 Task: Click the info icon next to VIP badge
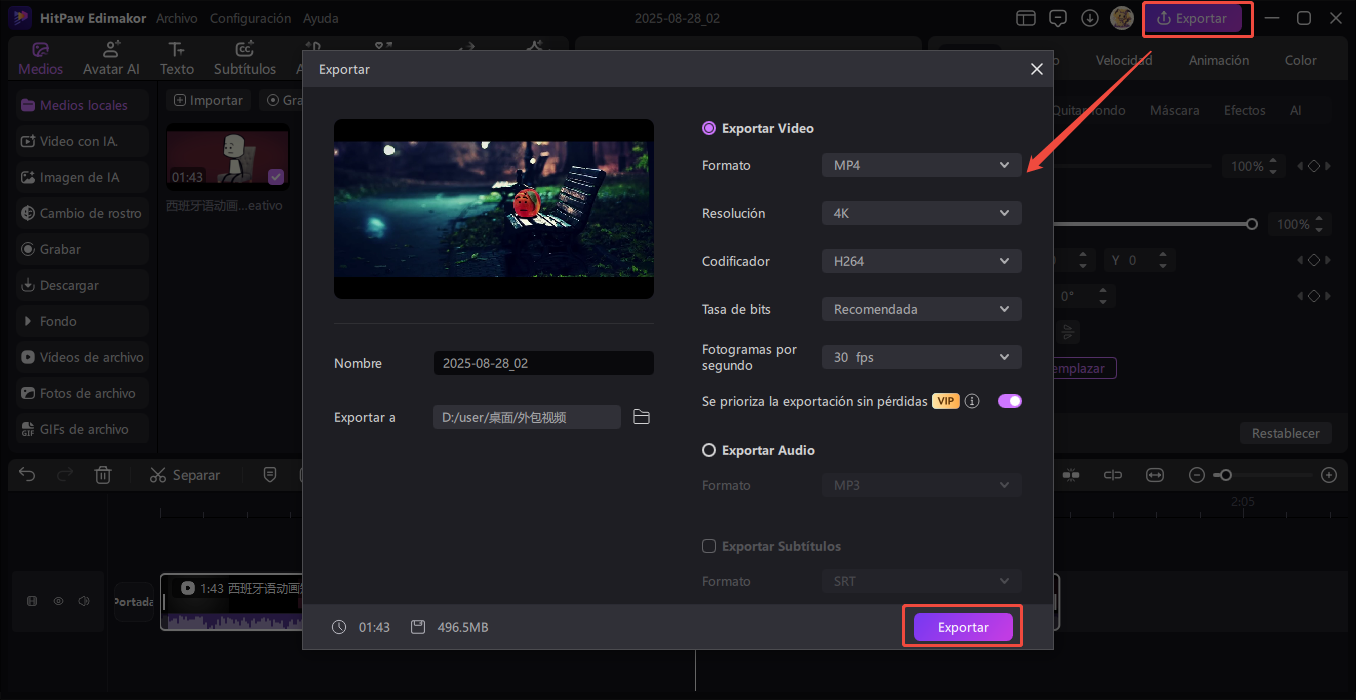tap(972, 401)
